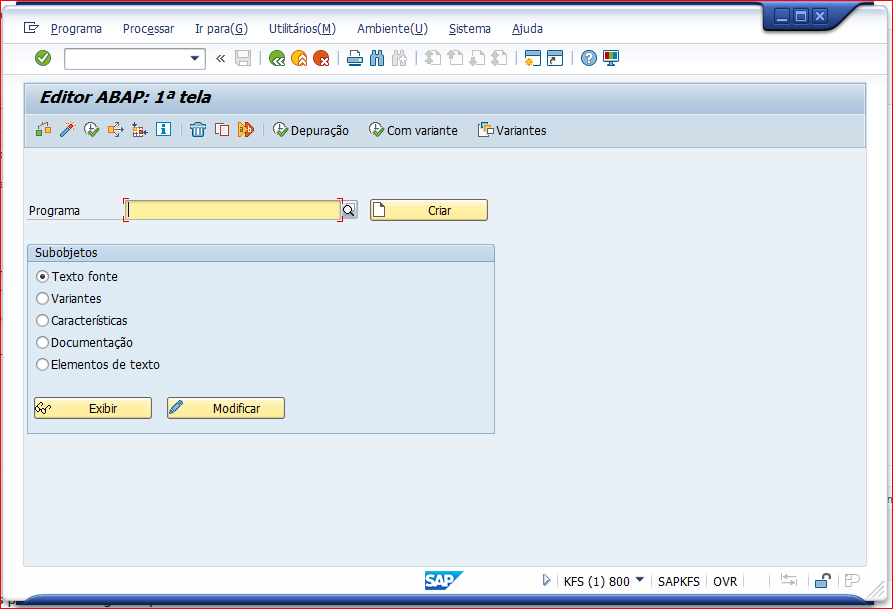Open the Utilitários menu
893x609 pixels.
click(302, 28)
